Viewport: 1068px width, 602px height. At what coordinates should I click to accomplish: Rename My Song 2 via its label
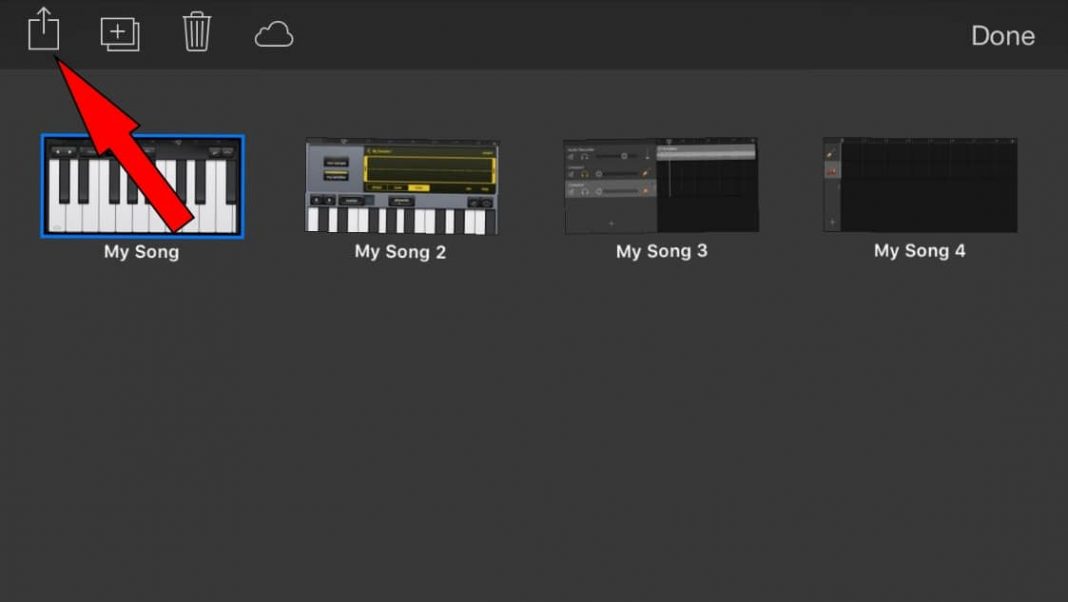tap(400, 252)
